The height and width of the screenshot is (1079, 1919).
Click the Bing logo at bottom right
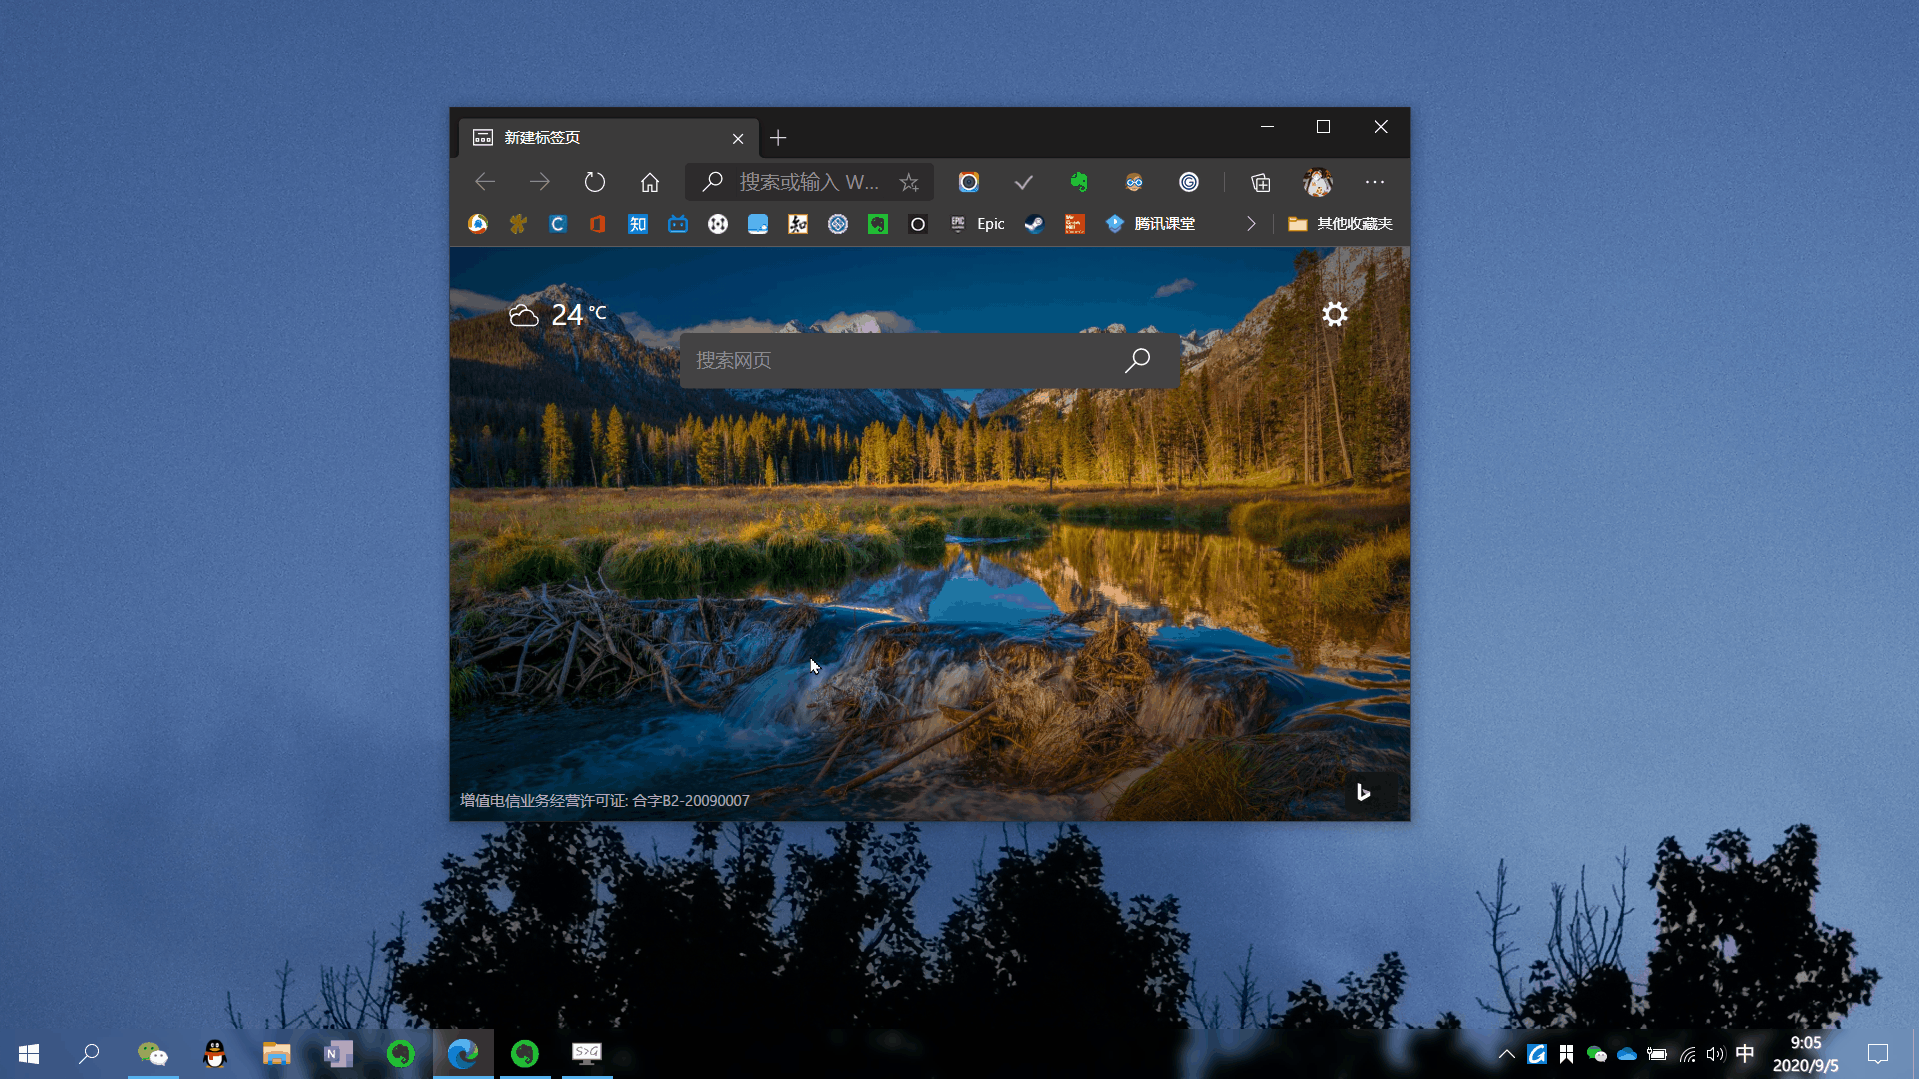pyautogui.click(x=1363, y=793)
